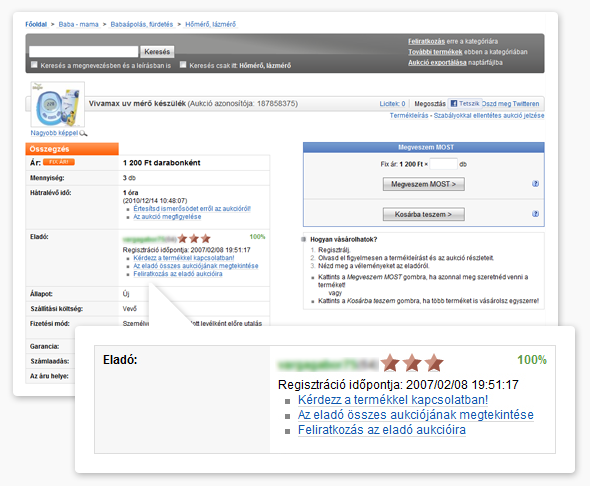Open Babaápolás, fürdetés breadcrumb category
The width and height of the screenshot is (590, 486).
pyautogui.click(x=142, y=24)
